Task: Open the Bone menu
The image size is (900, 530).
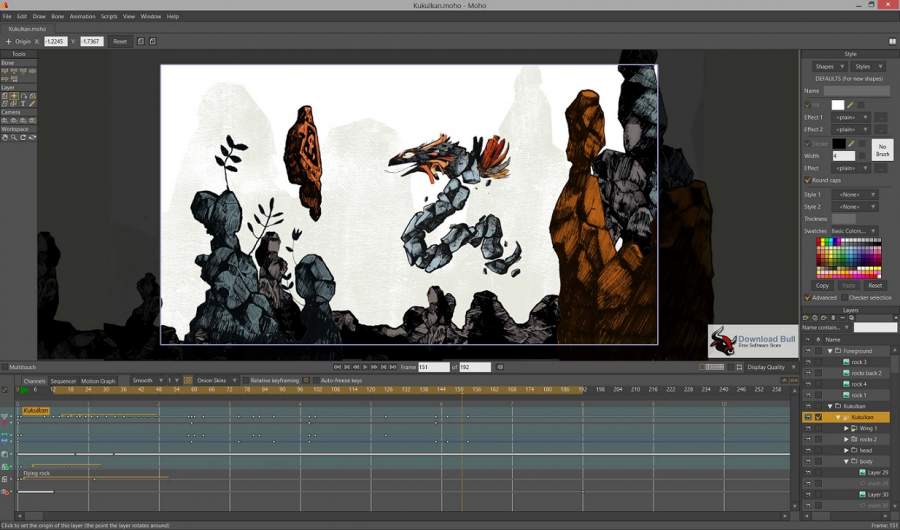Action: tap(57, 17)
